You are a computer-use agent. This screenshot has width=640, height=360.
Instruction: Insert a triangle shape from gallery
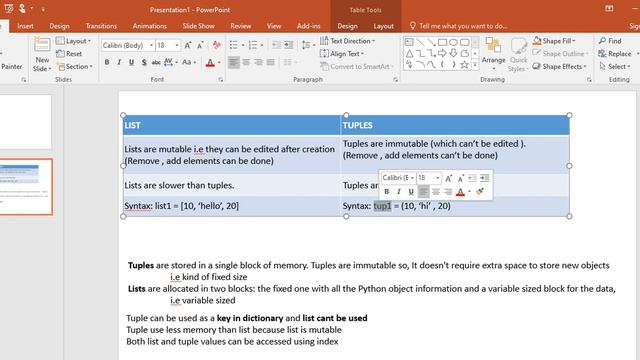pyautogui.click(x=409, y=53)
